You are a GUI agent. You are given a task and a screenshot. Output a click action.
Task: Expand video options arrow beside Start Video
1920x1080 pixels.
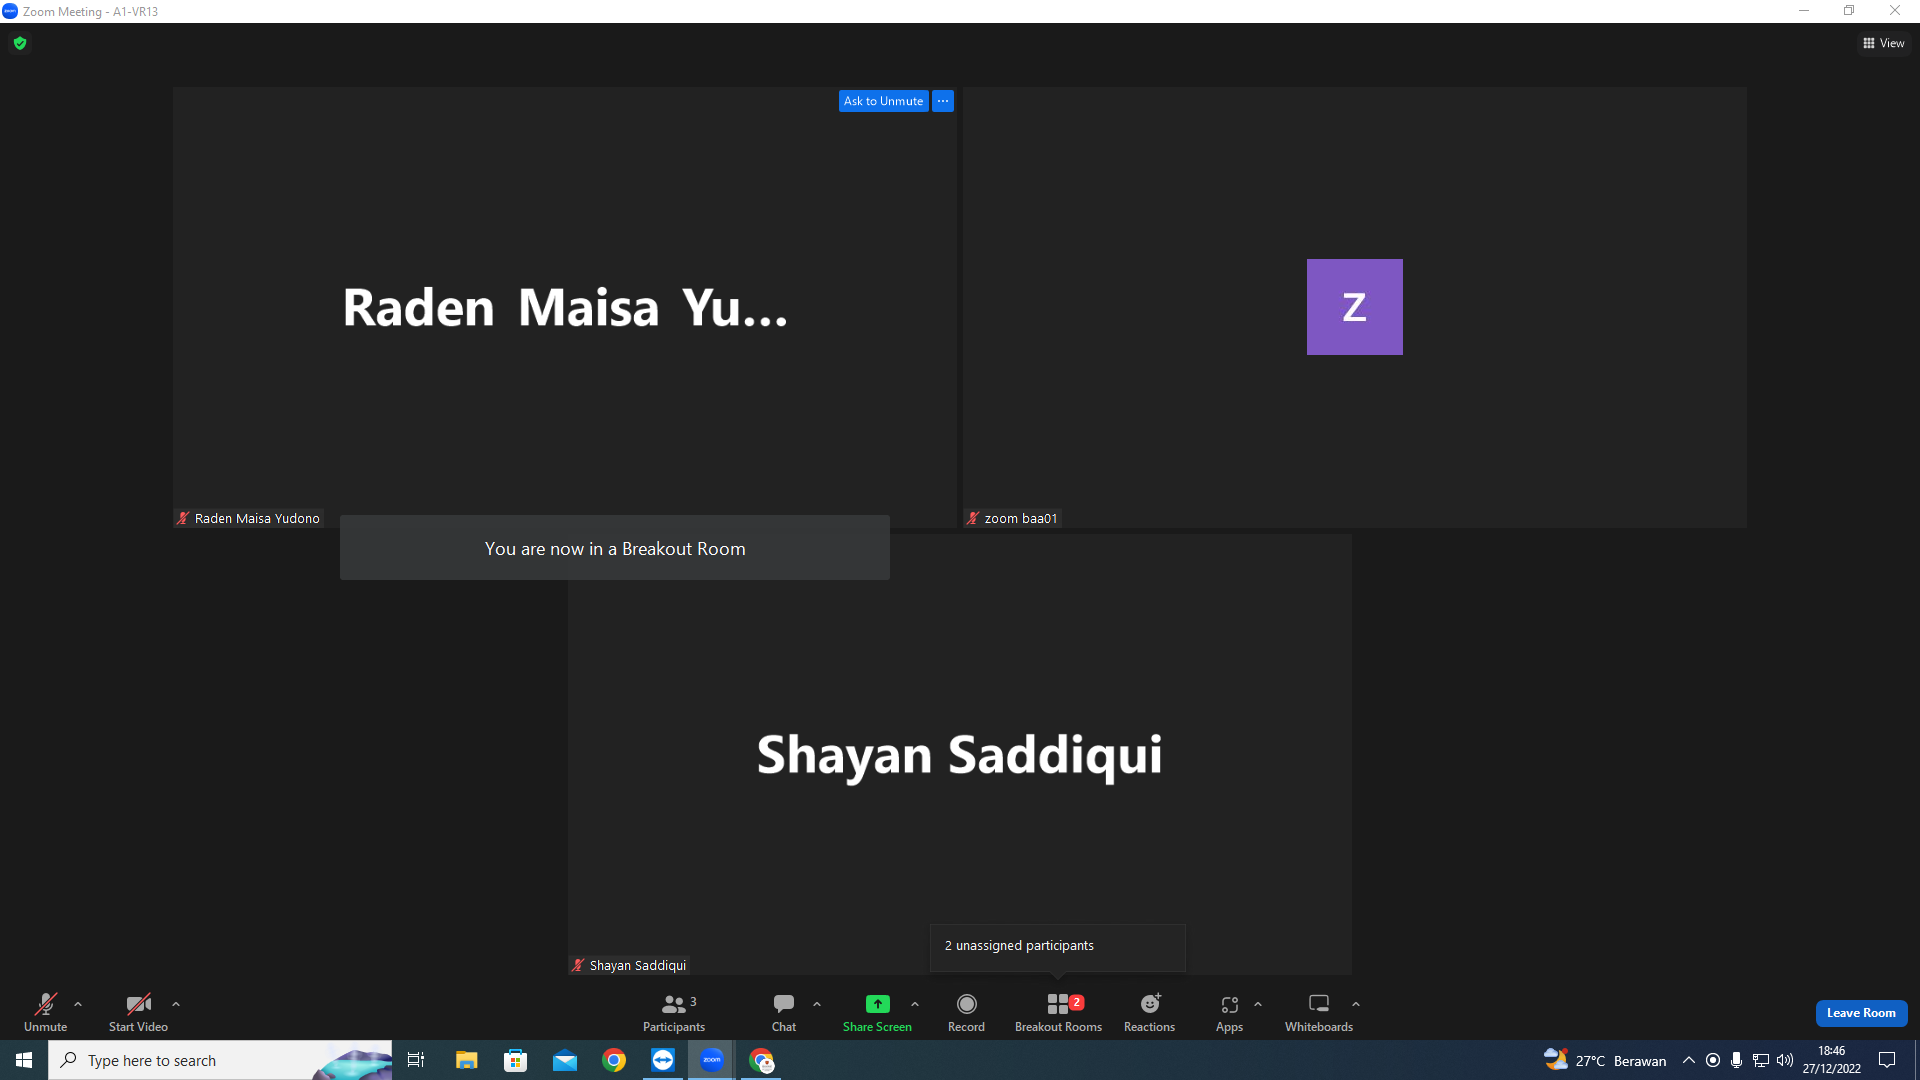point(176,1004)
